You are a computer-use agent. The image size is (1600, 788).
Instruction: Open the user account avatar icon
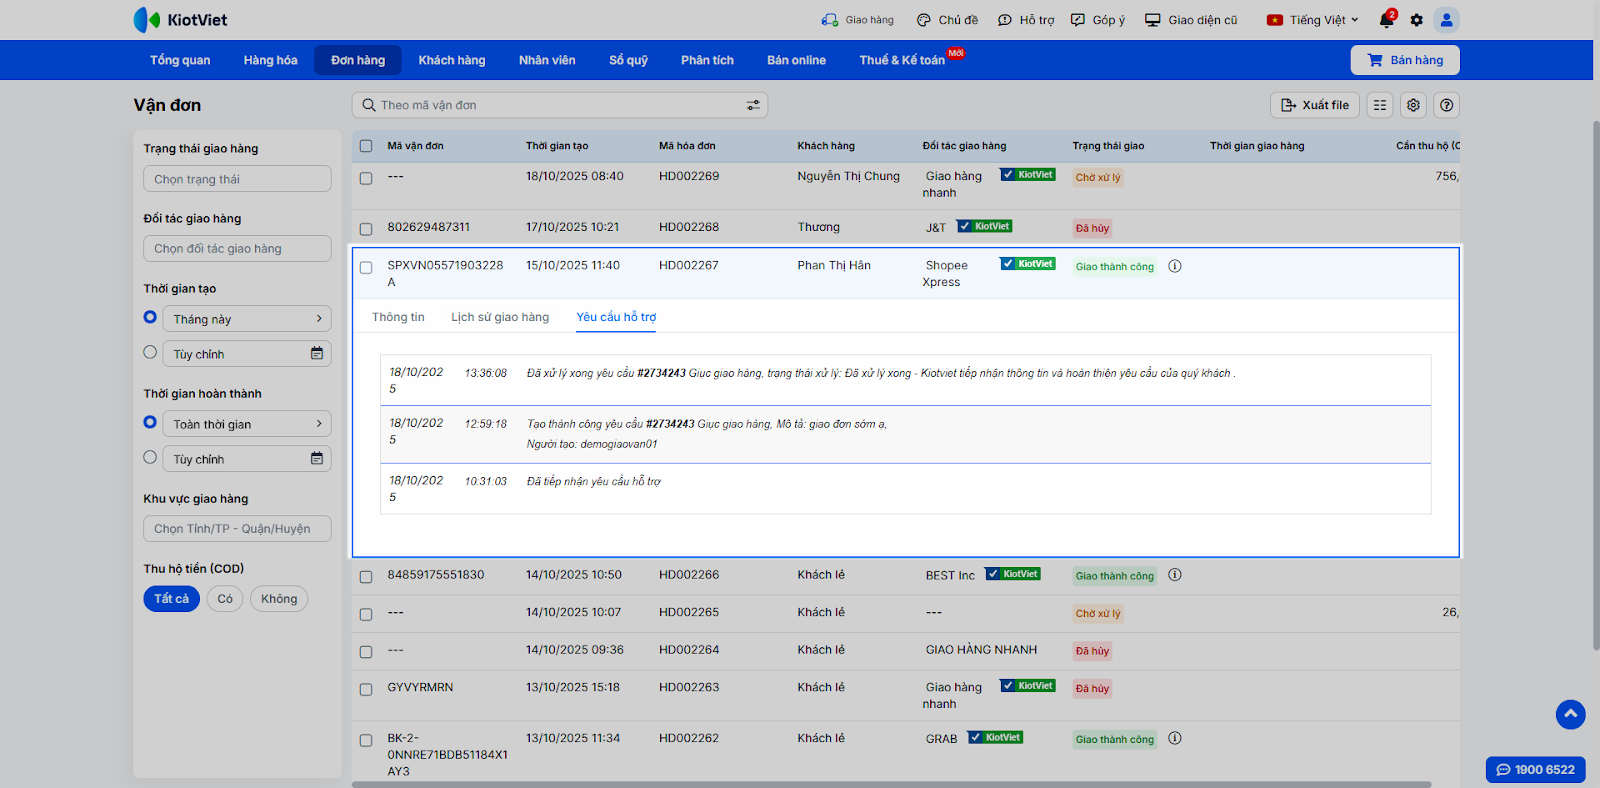point(1446,20)
